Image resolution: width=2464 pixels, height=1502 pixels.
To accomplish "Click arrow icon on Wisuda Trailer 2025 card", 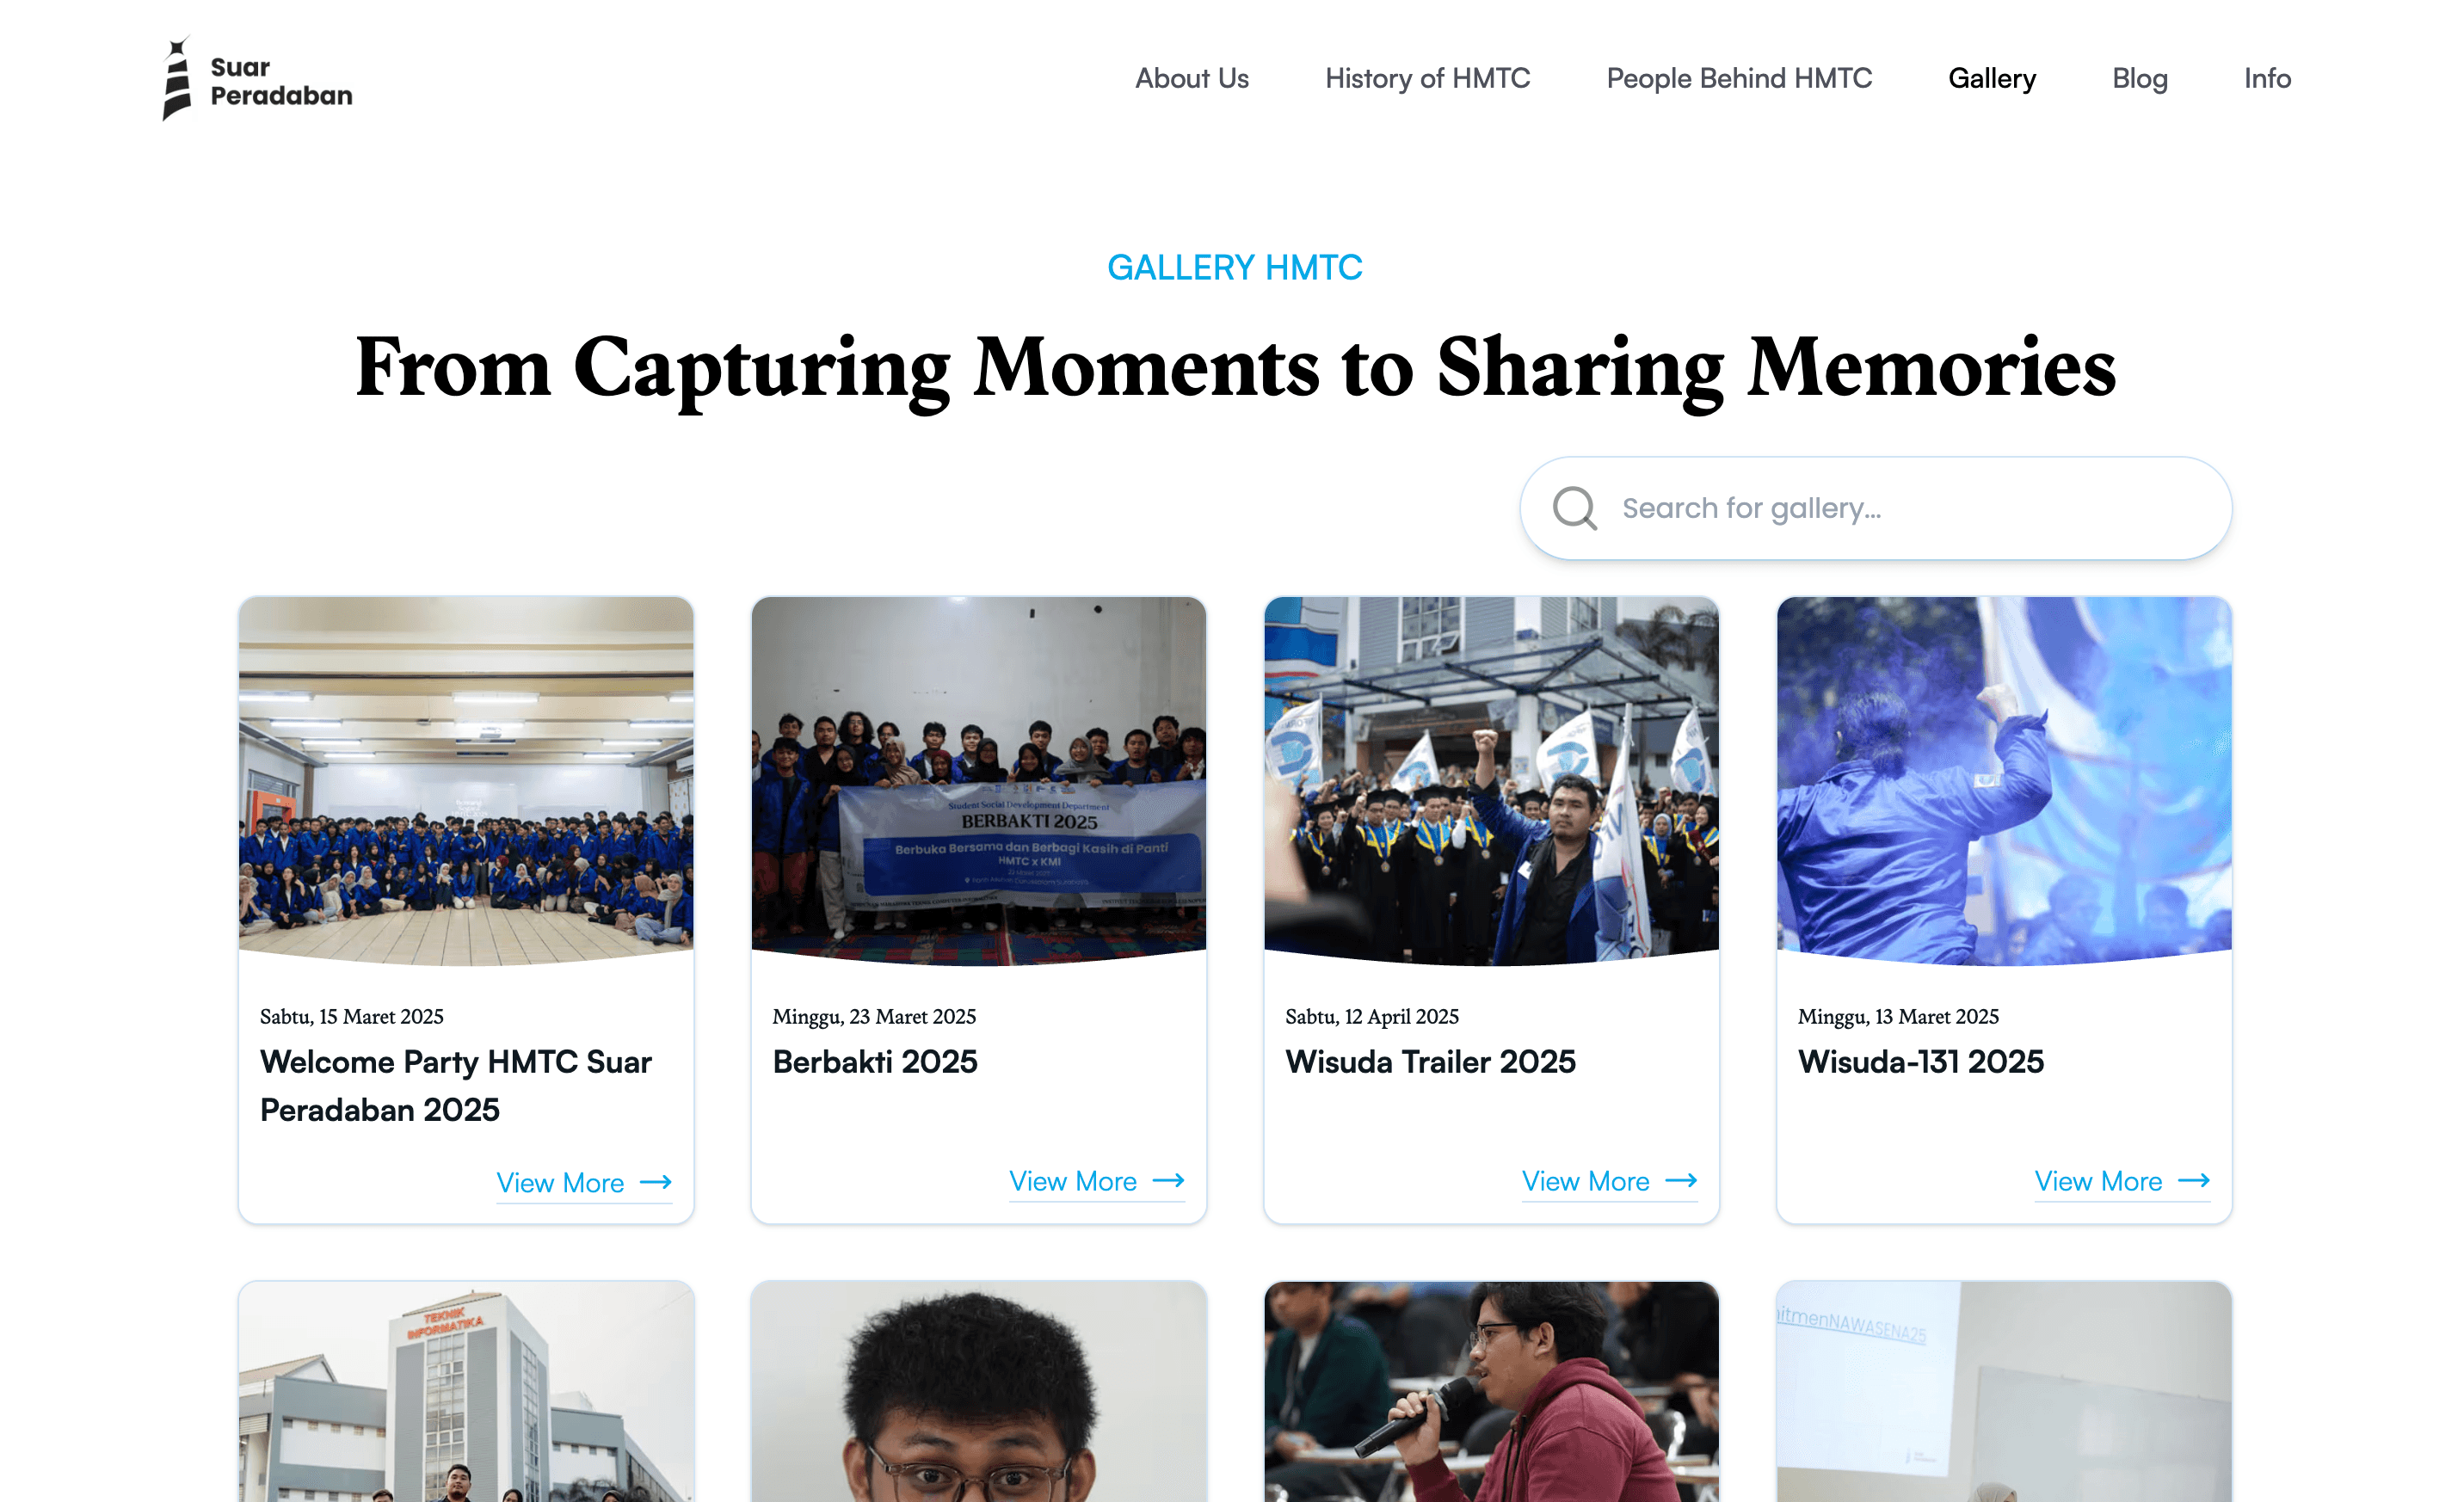I will (1681, 1180).
